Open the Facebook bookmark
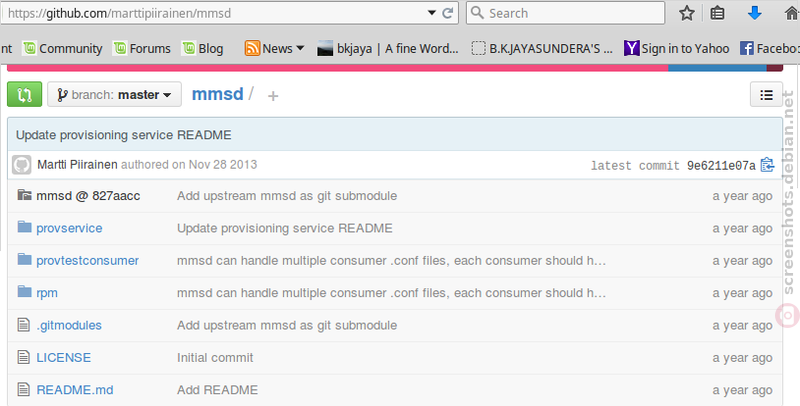Screen dimensions: 800x406 (769, 48)
